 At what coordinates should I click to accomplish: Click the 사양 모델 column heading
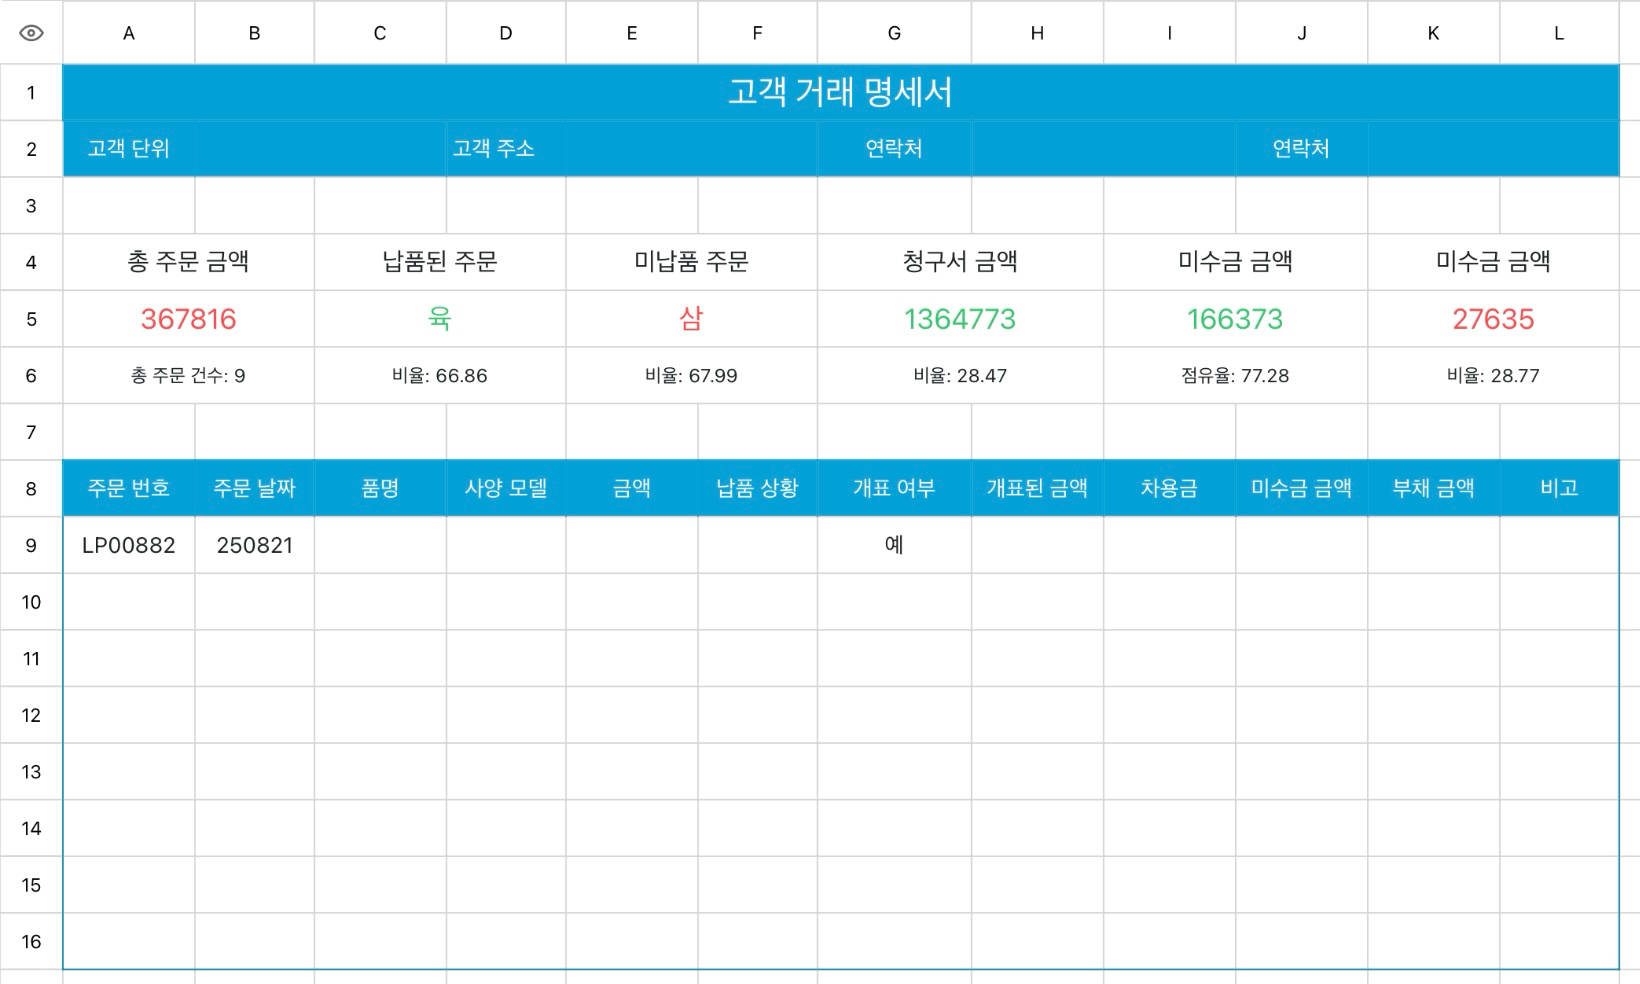point(506,488)
